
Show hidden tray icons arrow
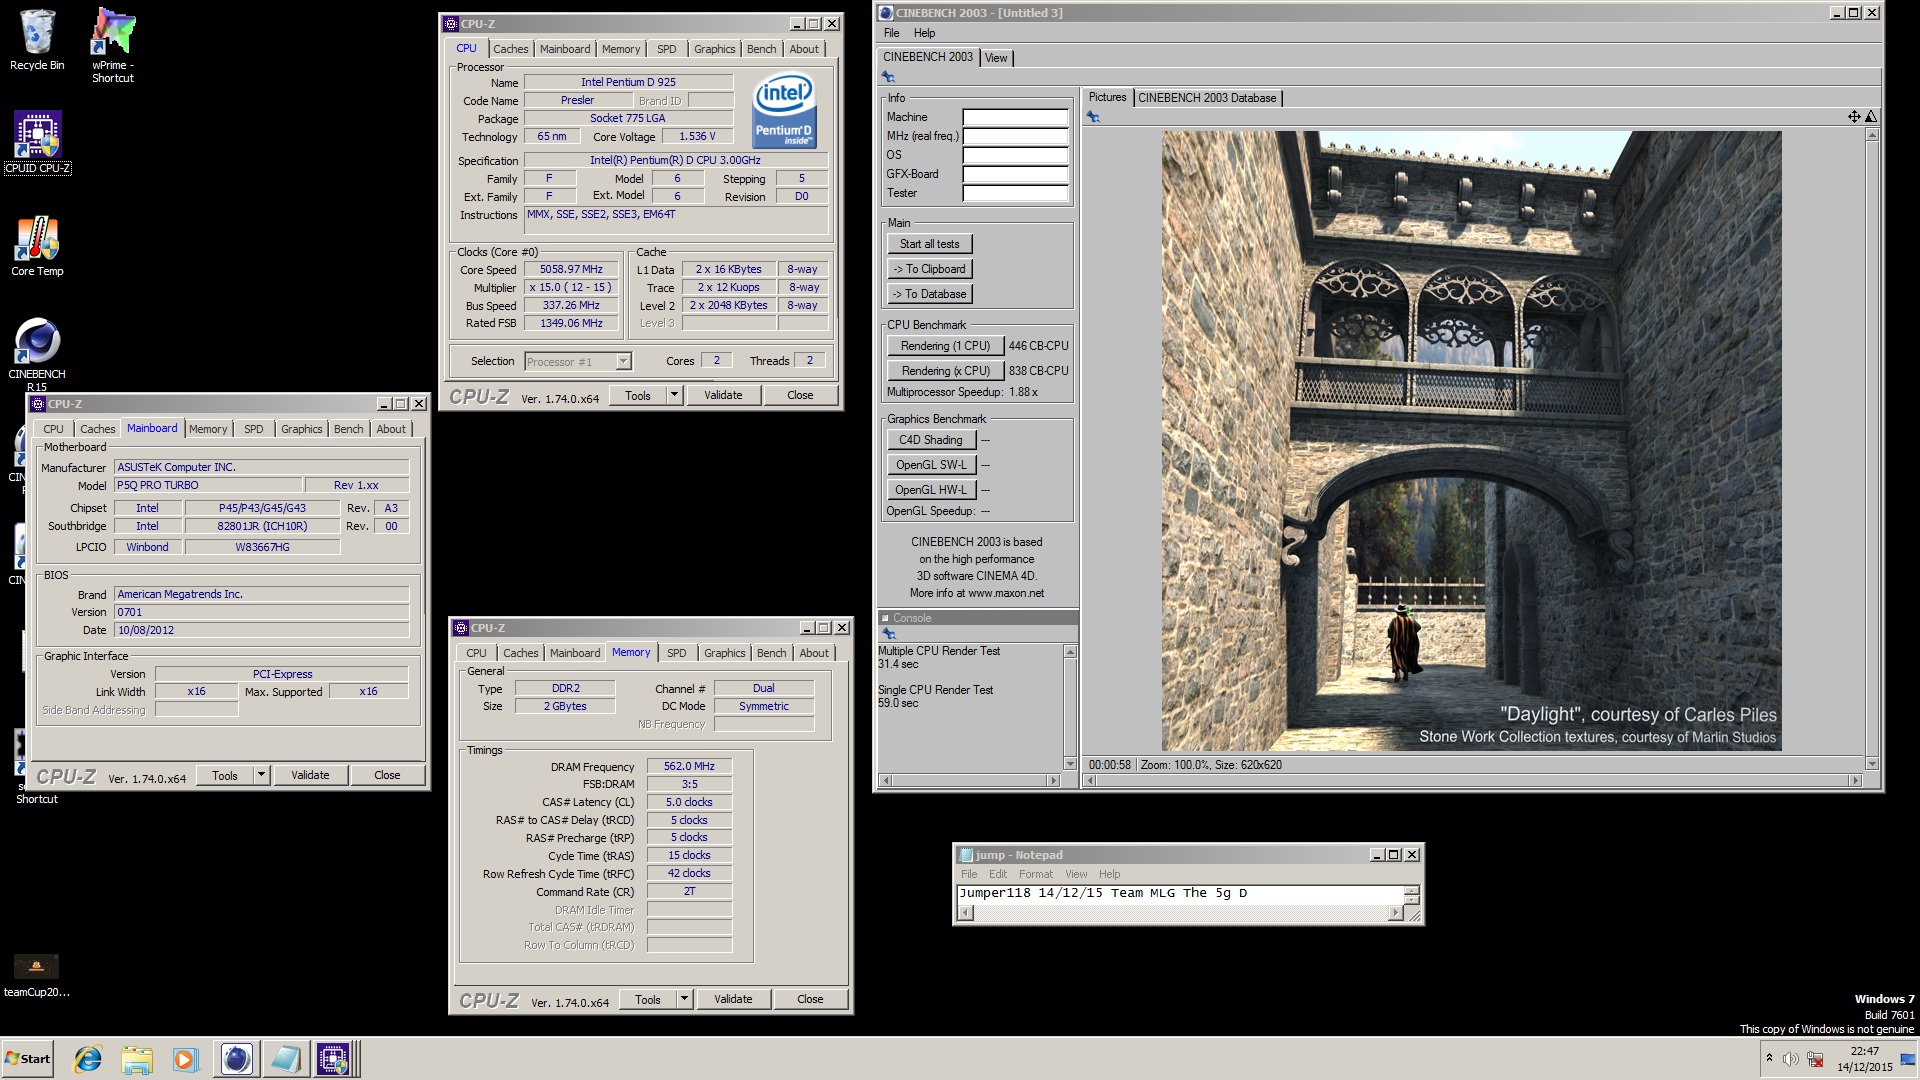click(1769, 1058)
